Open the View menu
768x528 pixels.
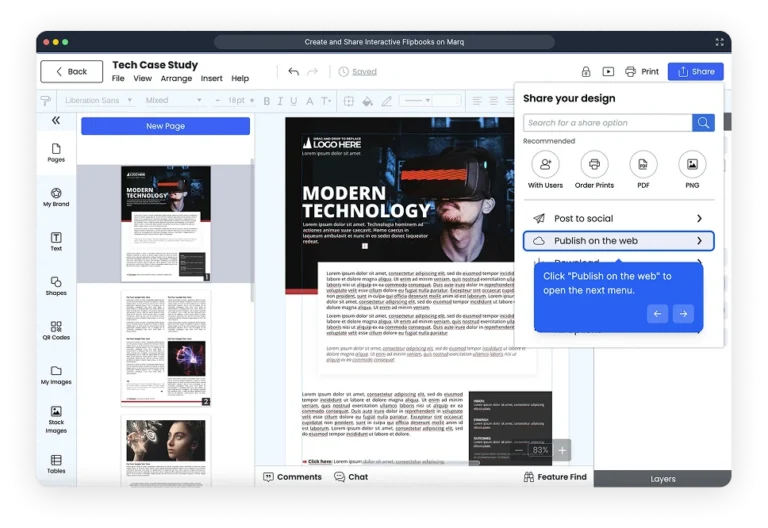click(x=143, y=78)
